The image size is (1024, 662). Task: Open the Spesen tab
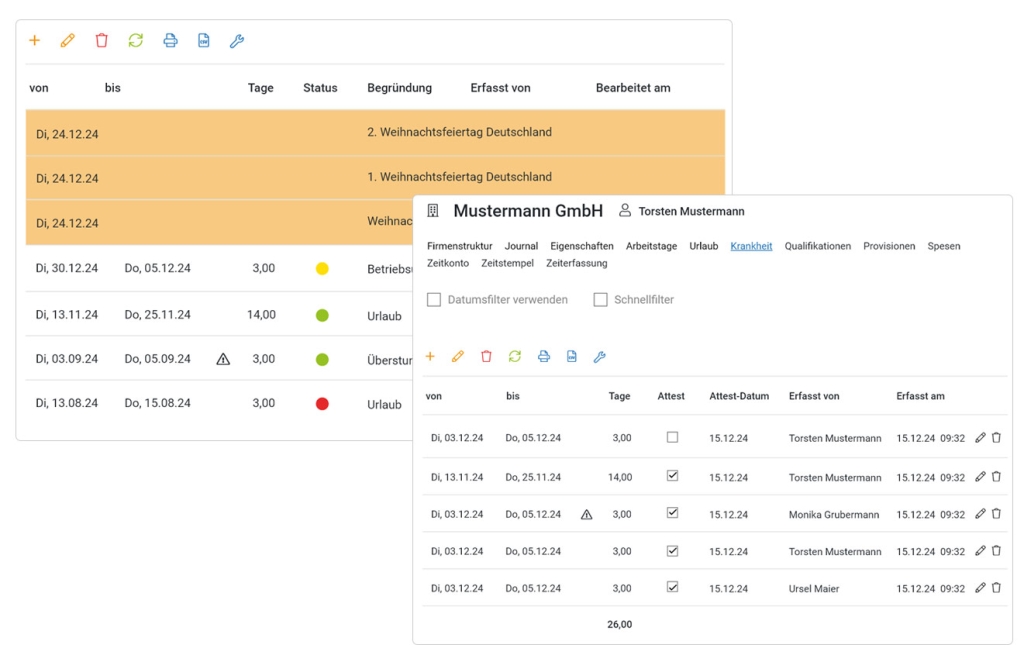pos(944,246)
